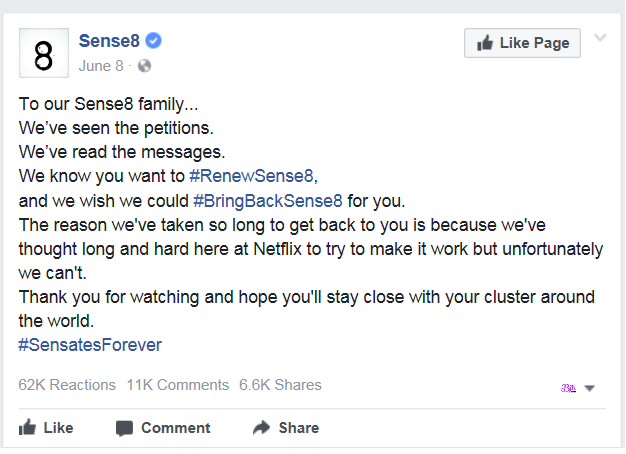Viewport: 626px width, 454px height.
Task: Click the Comment speech bubble icon
Action: (x=124, y=428)
